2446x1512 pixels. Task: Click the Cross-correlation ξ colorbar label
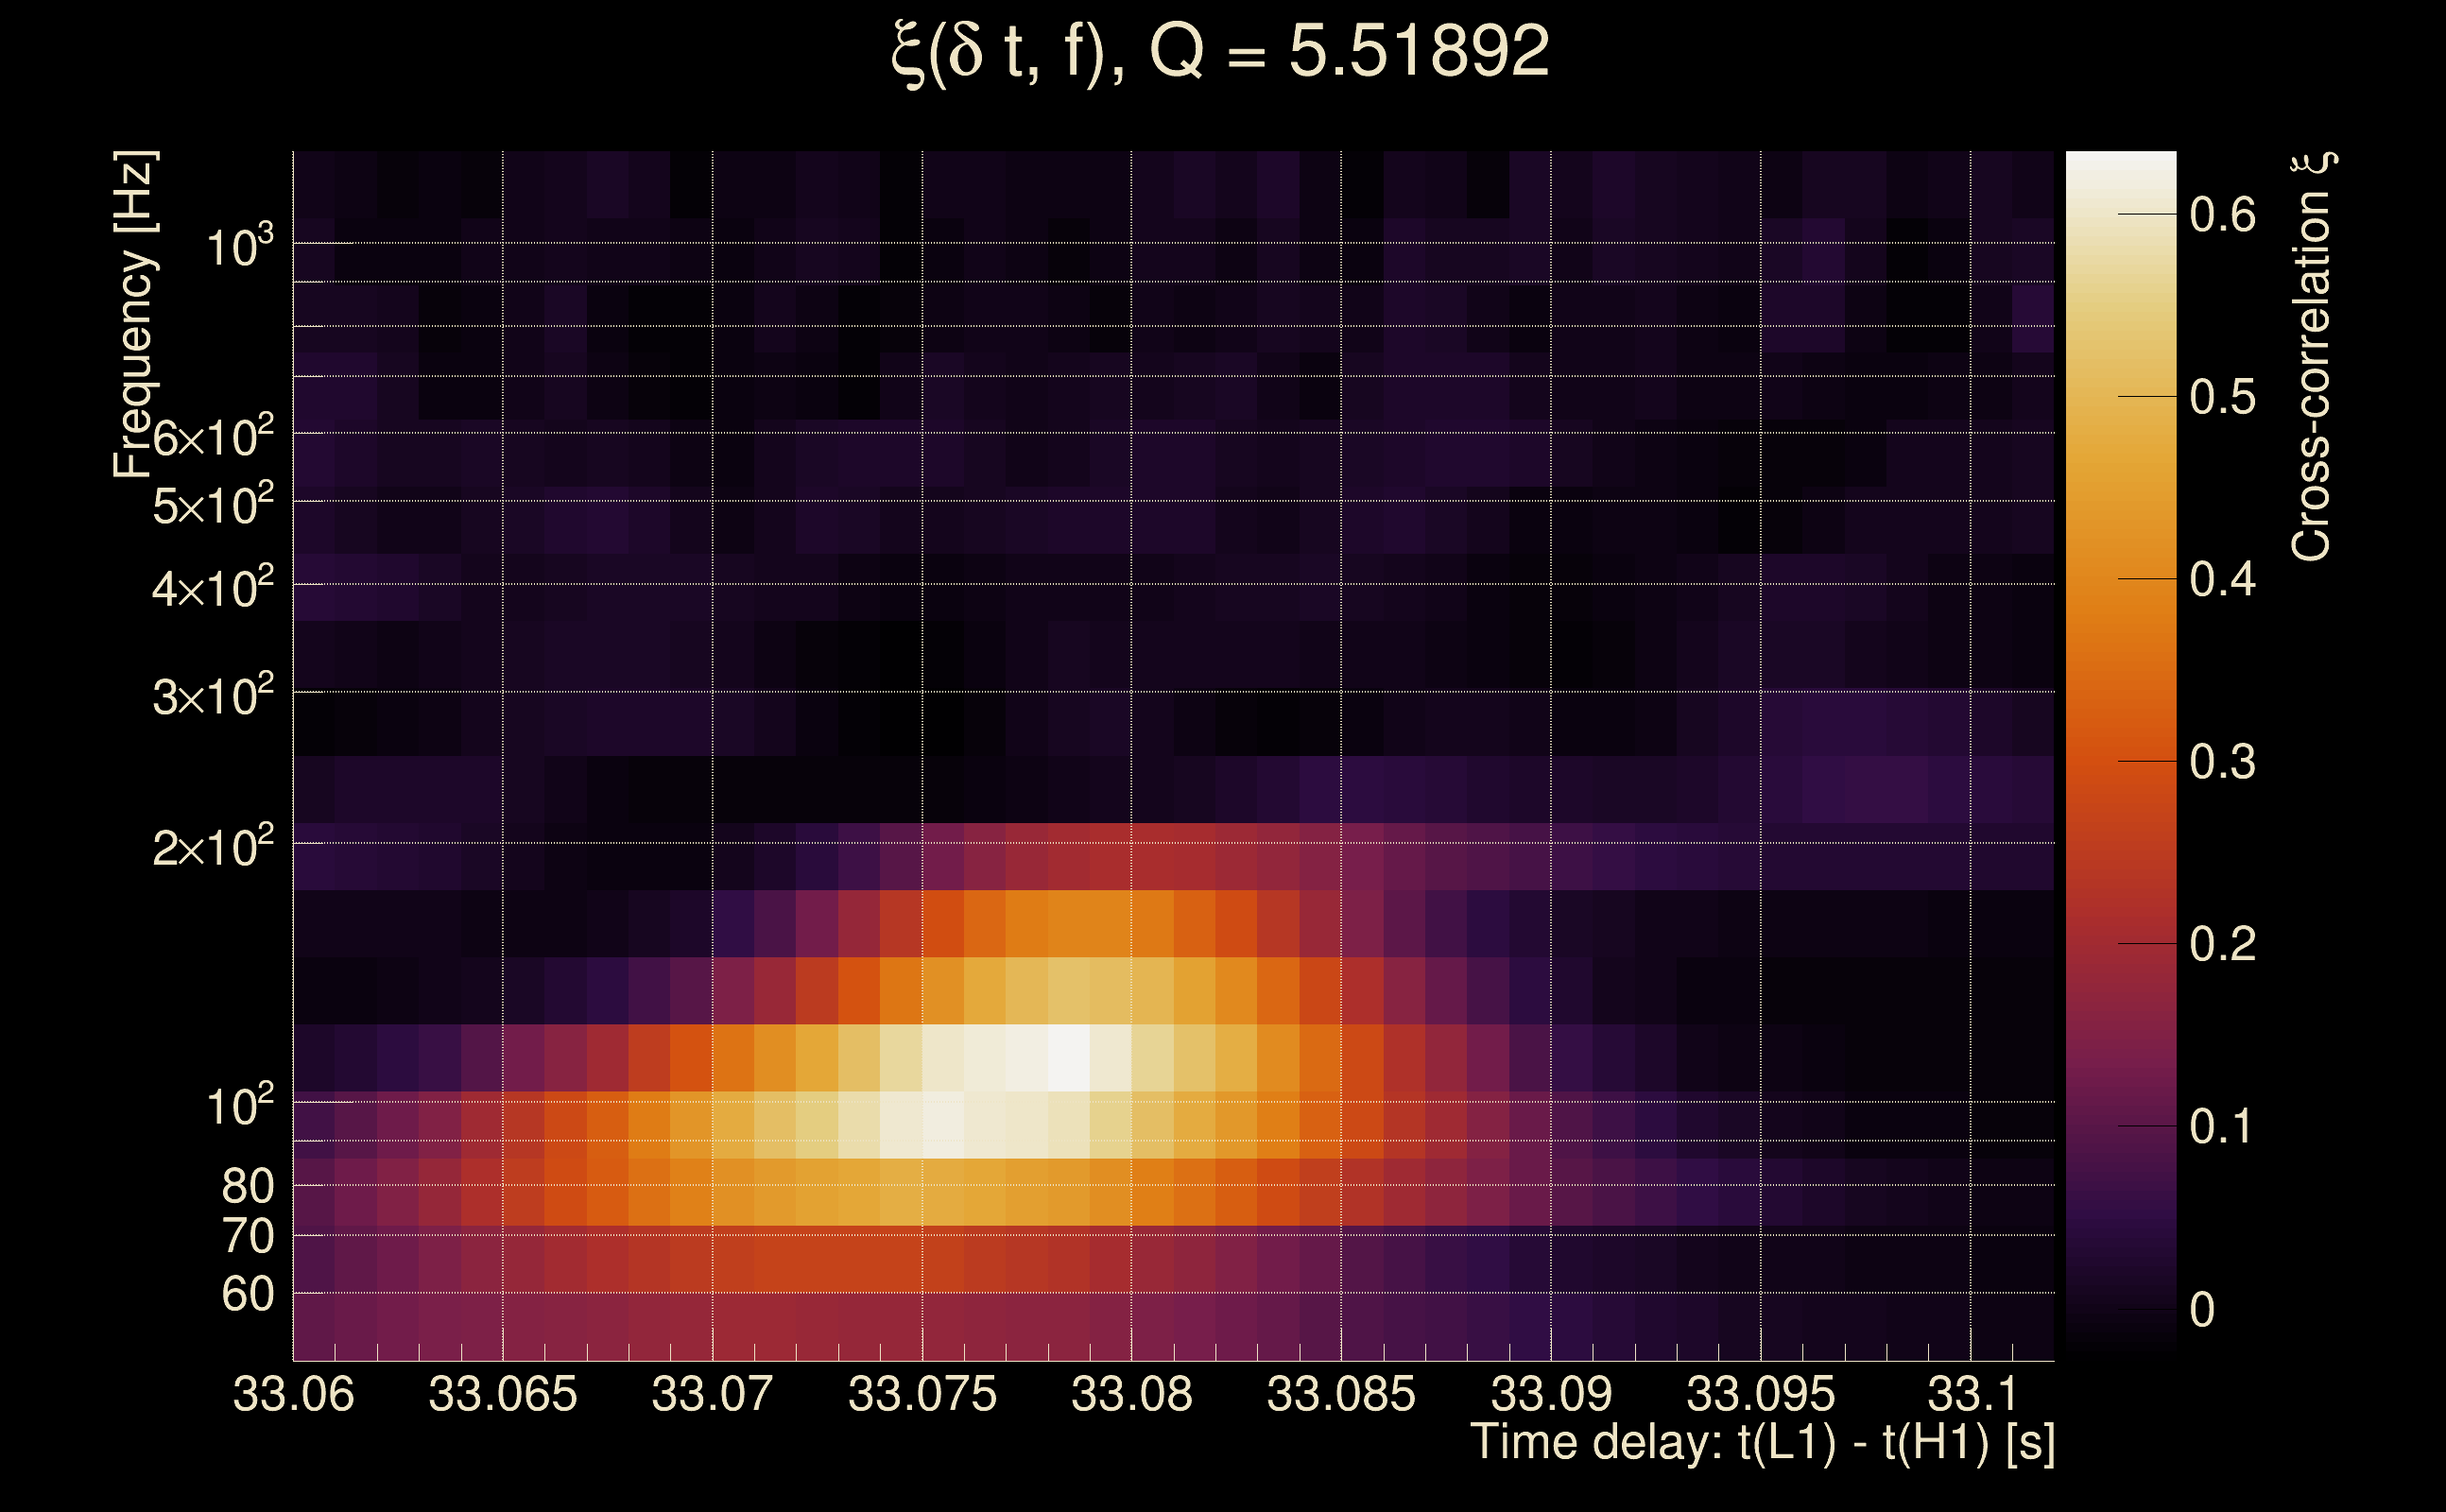click(2312, 357)
